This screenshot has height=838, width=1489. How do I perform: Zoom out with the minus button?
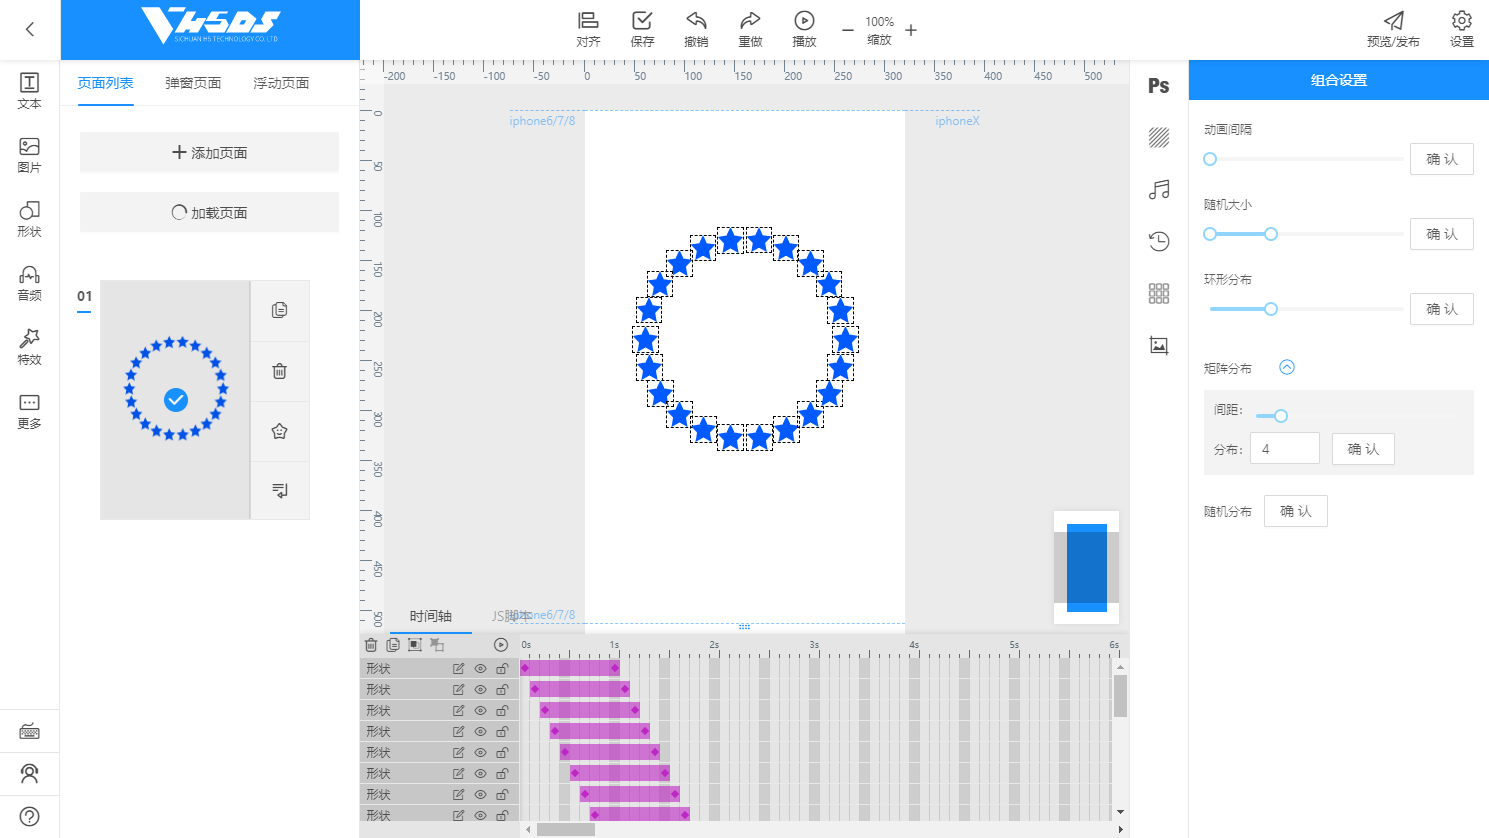tap(848, 30)
